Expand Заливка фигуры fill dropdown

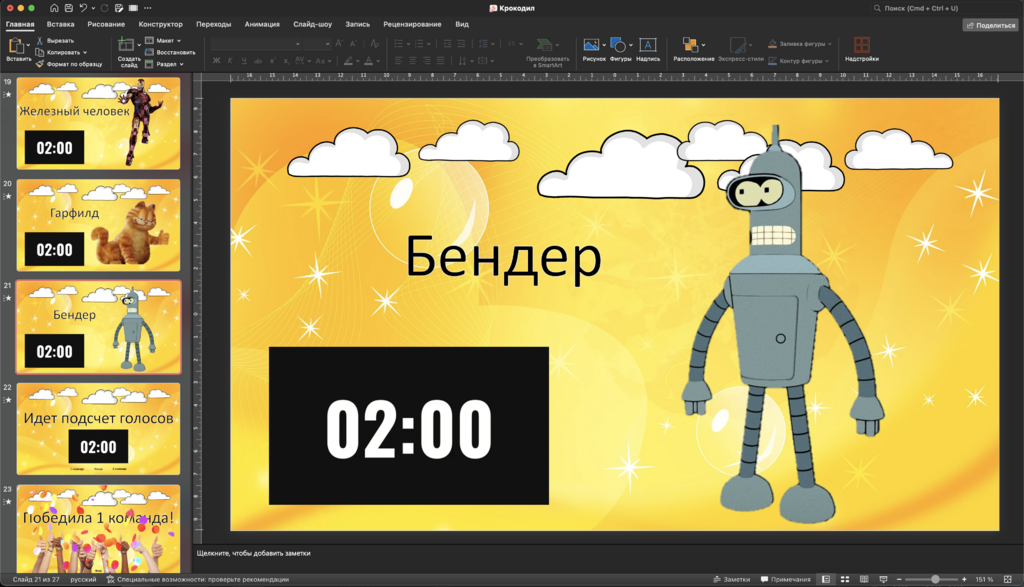tap(830, 44)
